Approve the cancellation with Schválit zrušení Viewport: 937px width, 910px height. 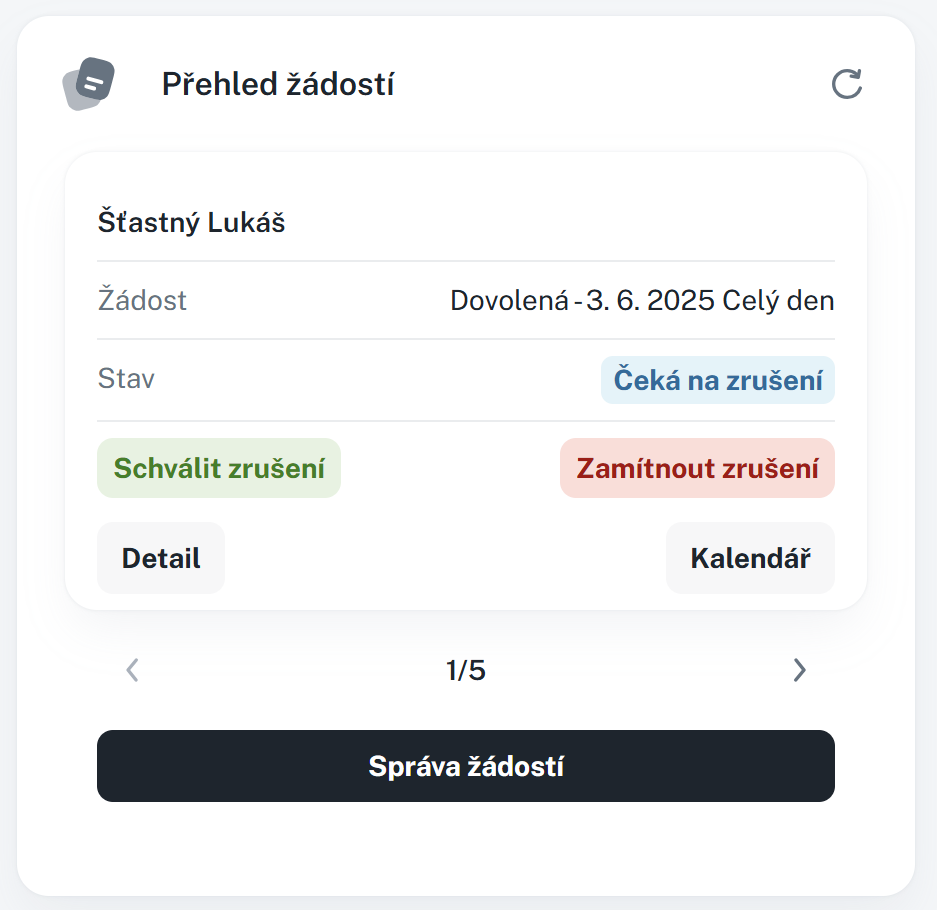coord(219,468)
